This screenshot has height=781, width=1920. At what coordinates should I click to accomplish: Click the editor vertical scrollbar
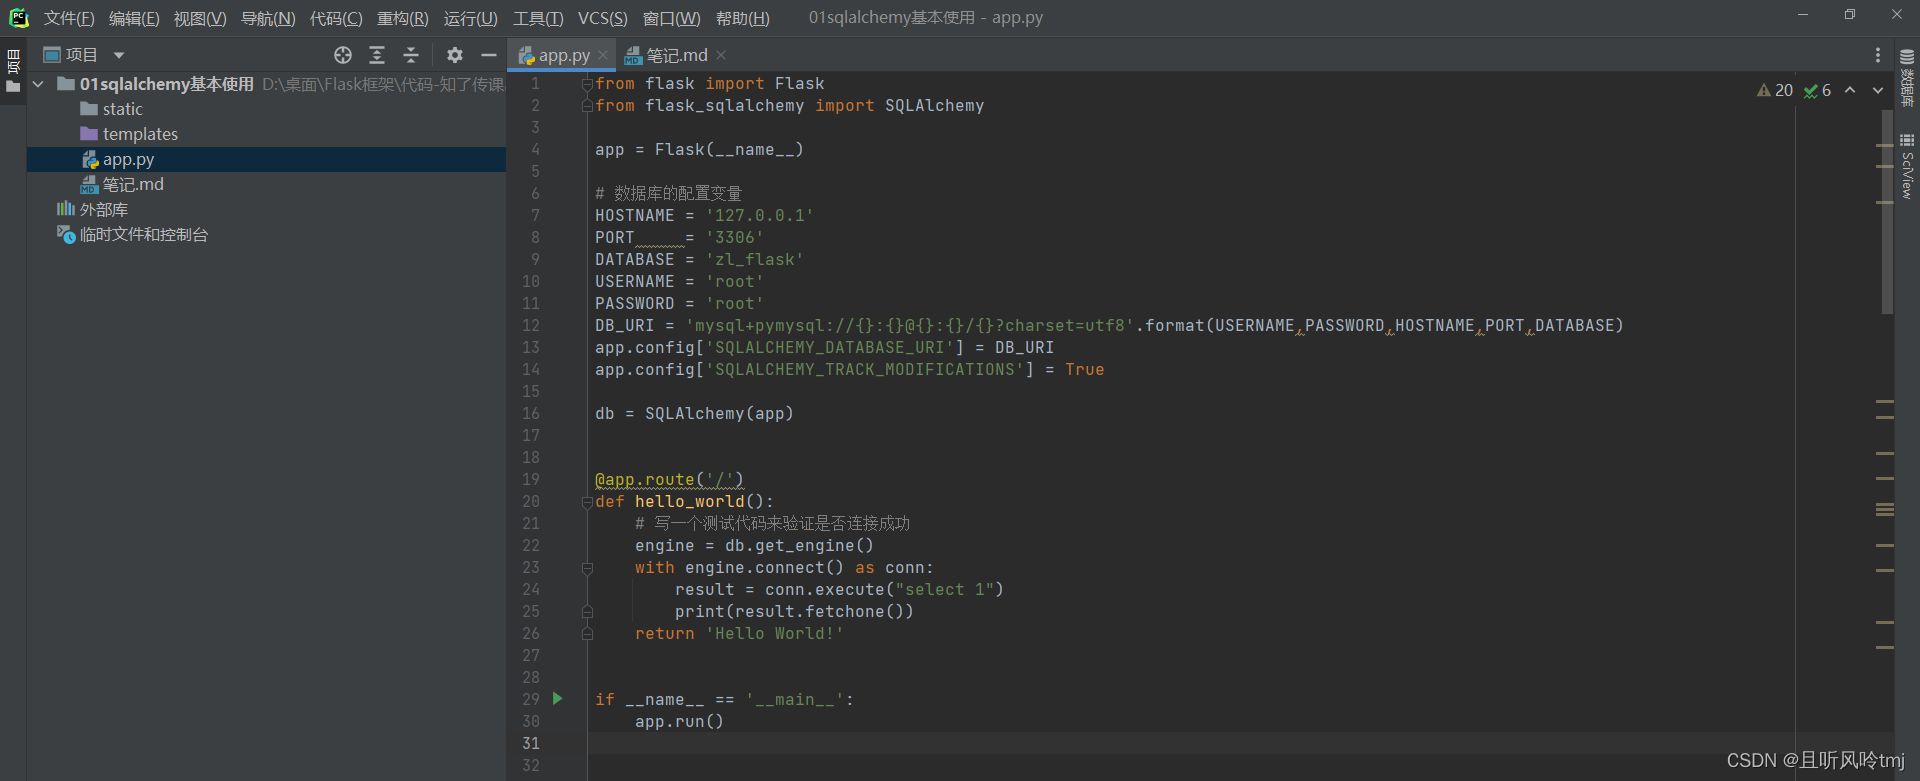[x=1887, y=210]
